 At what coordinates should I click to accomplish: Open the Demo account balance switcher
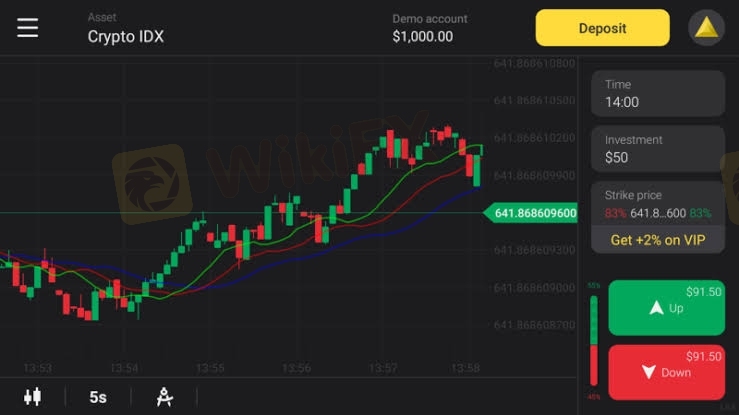coord(430,29)
